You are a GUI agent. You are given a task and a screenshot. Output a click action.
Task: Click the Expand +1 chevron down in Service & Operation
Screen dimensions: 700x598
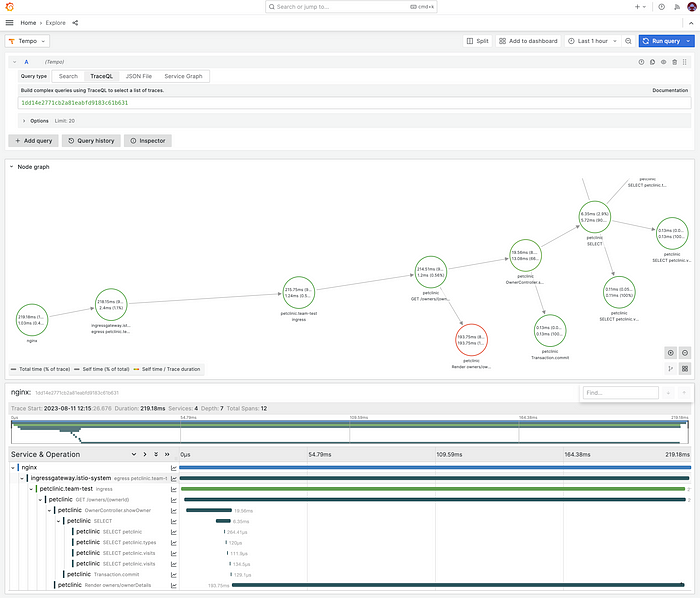coord(133,454)
